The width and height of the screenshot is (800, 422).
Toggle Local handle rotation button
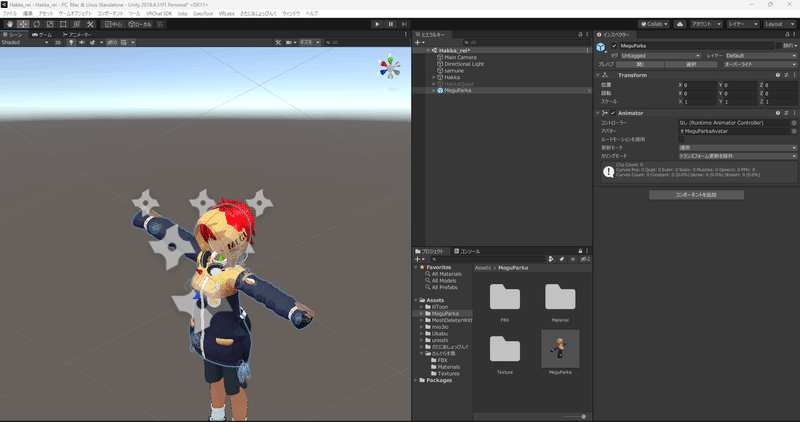[x=140, y=24]
